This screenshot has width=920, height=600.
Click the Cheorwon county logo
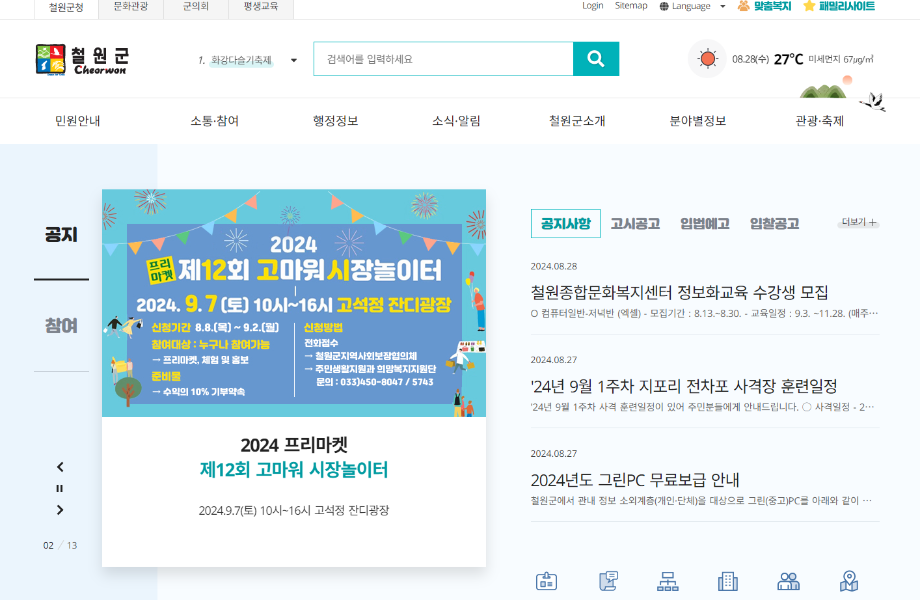(82, 59)
